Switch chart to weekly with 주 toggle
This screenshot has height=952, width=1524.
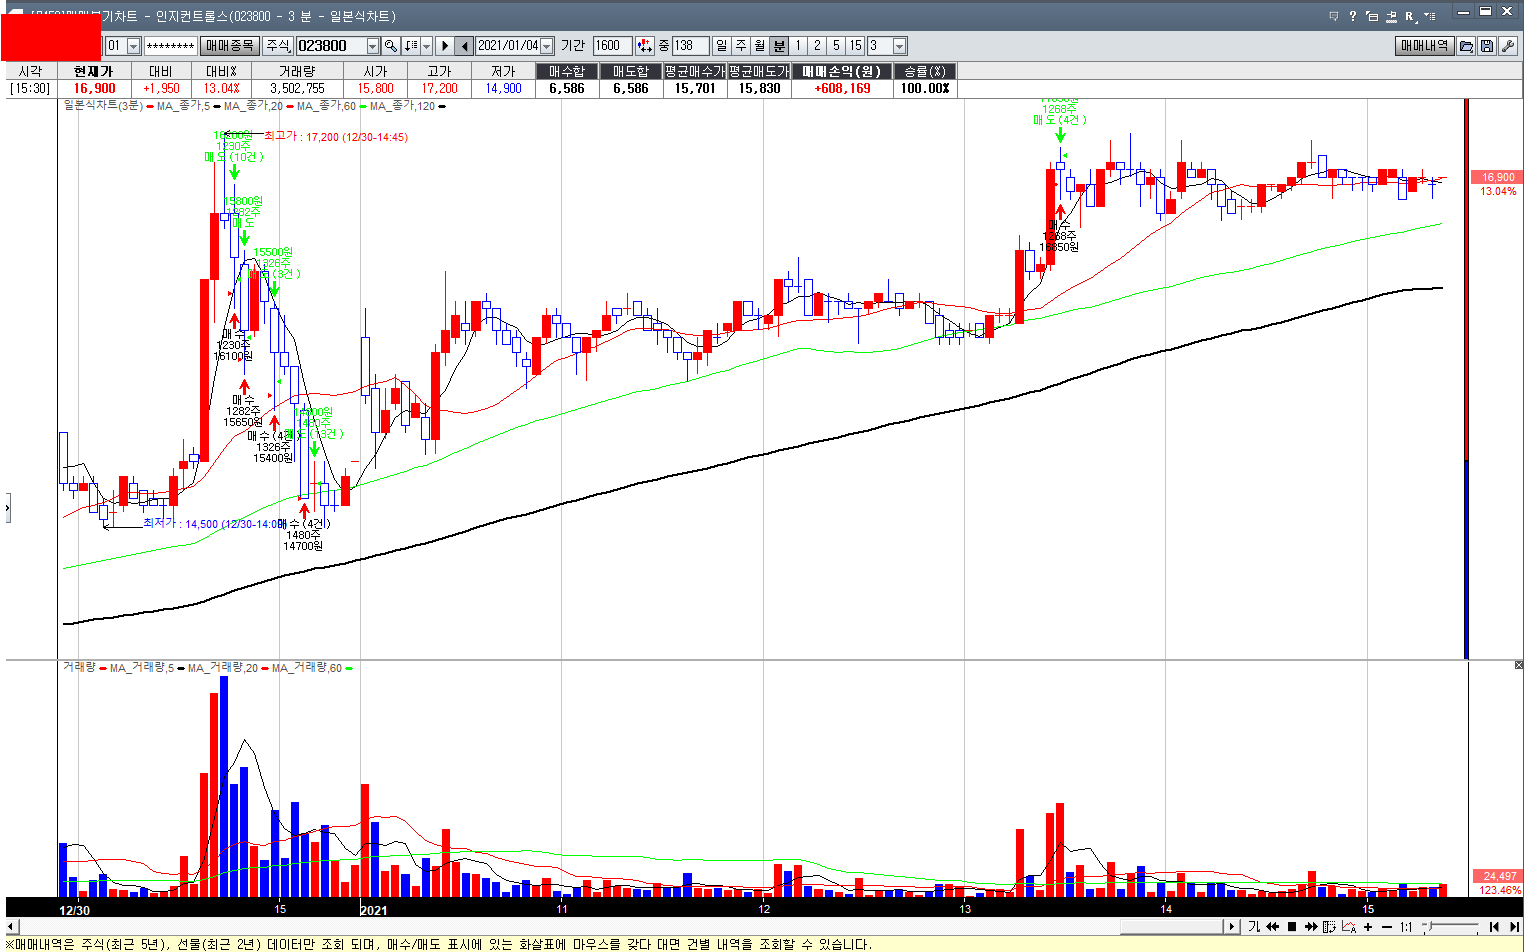tap(741, 46)
